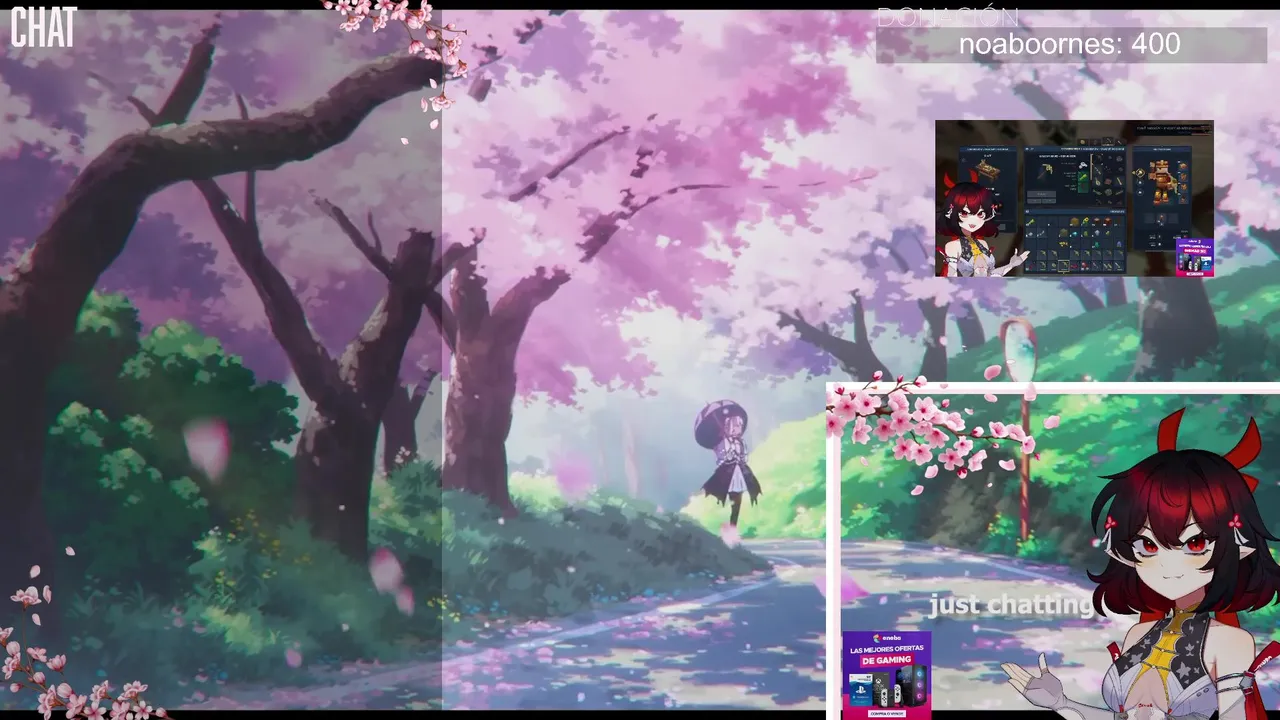
Task: Click the DE GAMING label in the ad
Action: coord(887,660)
